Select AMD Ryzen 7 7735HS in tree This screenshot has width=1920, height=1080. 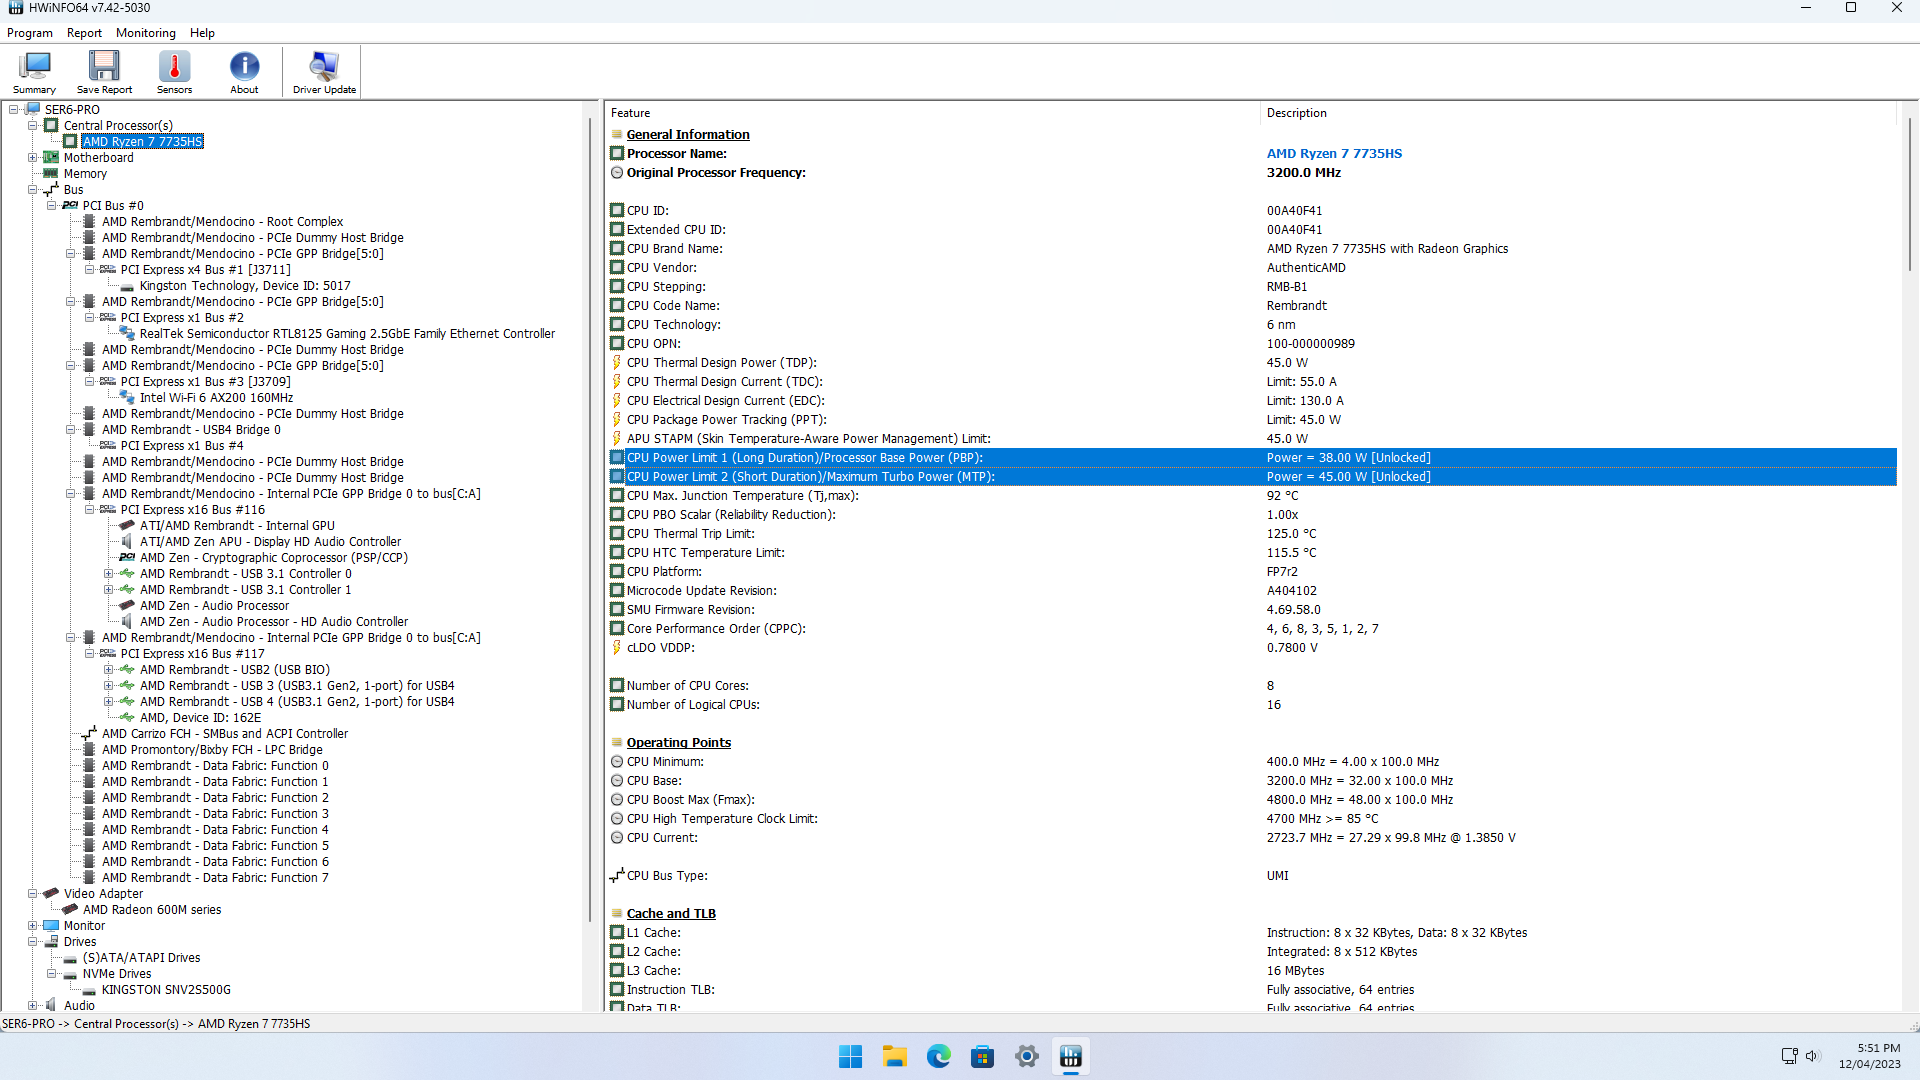tap(143, 142)
